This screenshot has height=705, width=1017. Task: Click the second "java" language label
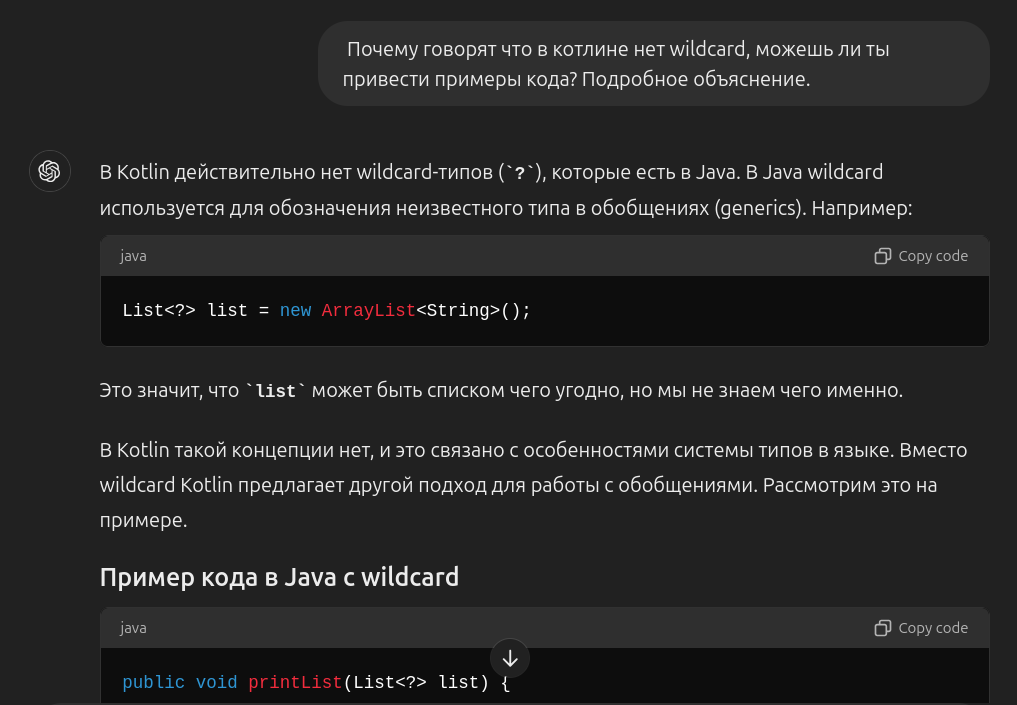(x=133, y=628)
